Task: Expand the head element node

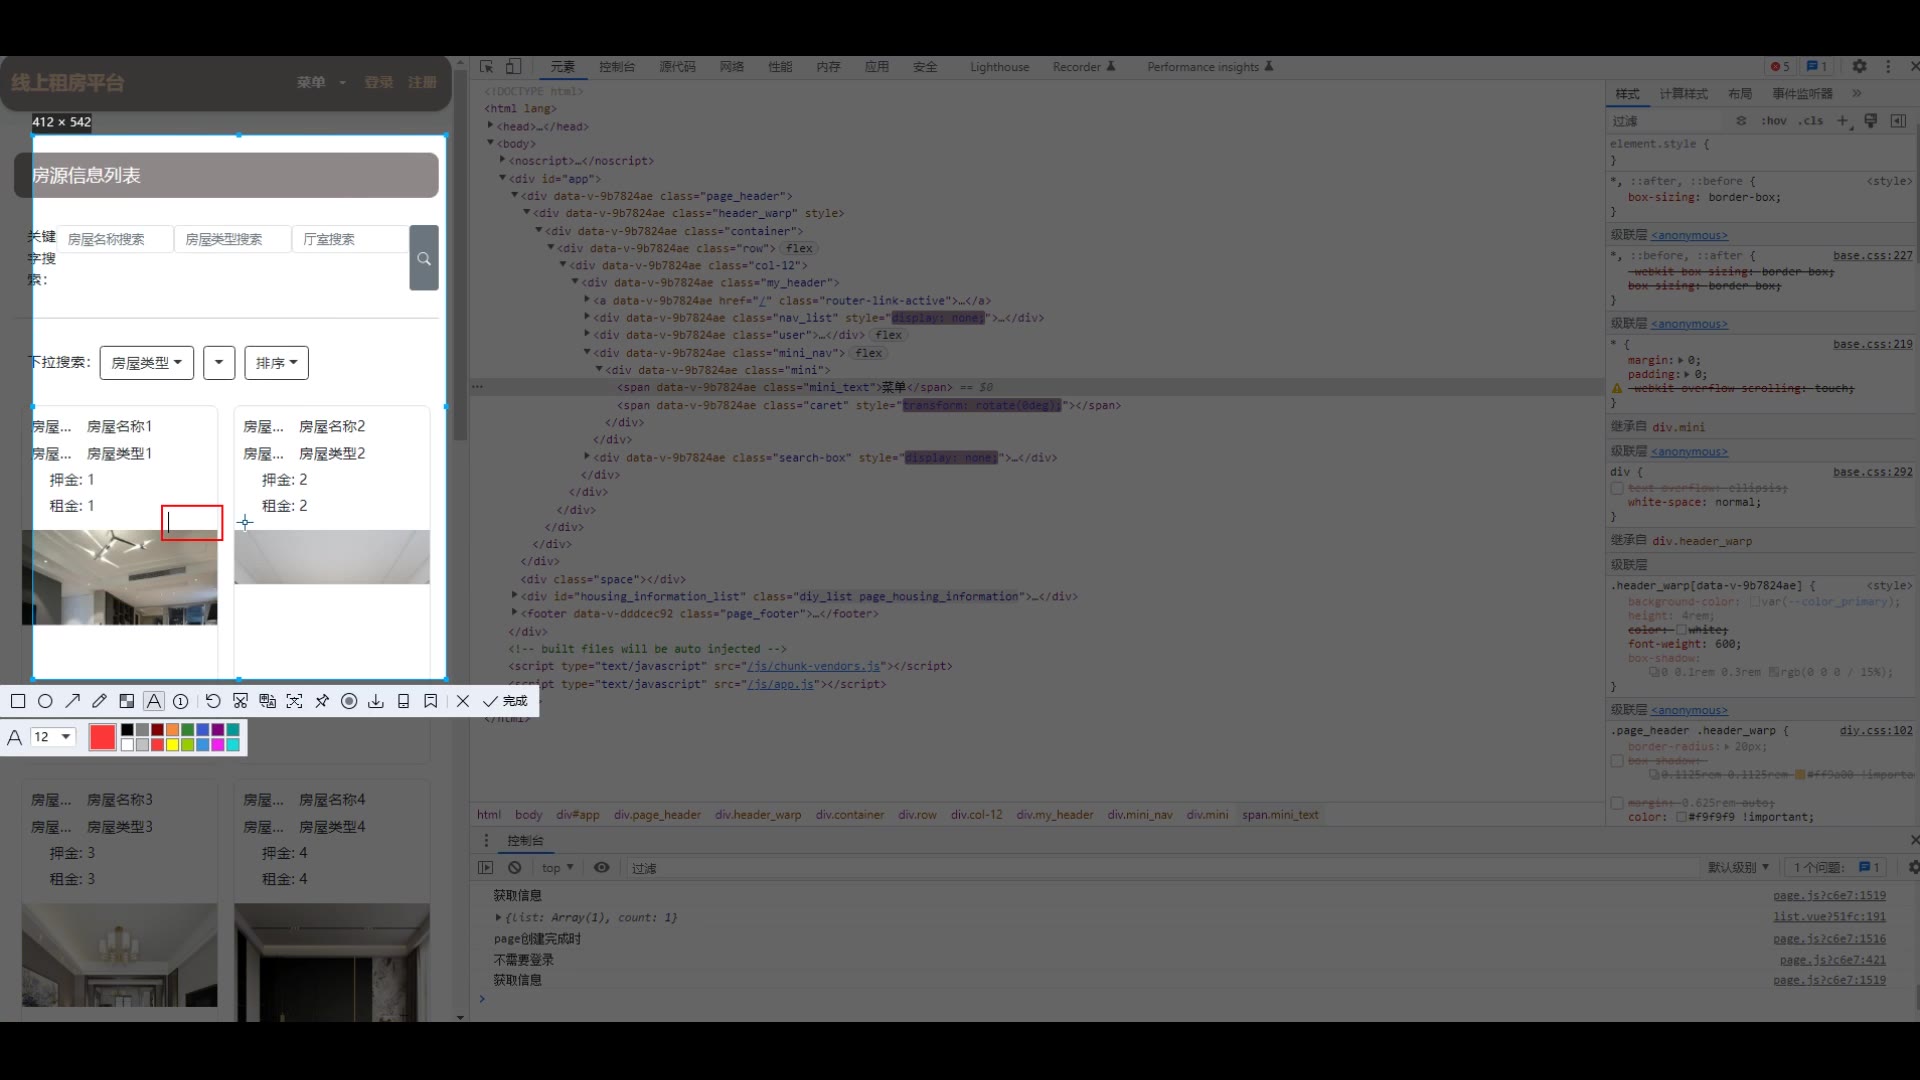Action: tap(491, 126)
